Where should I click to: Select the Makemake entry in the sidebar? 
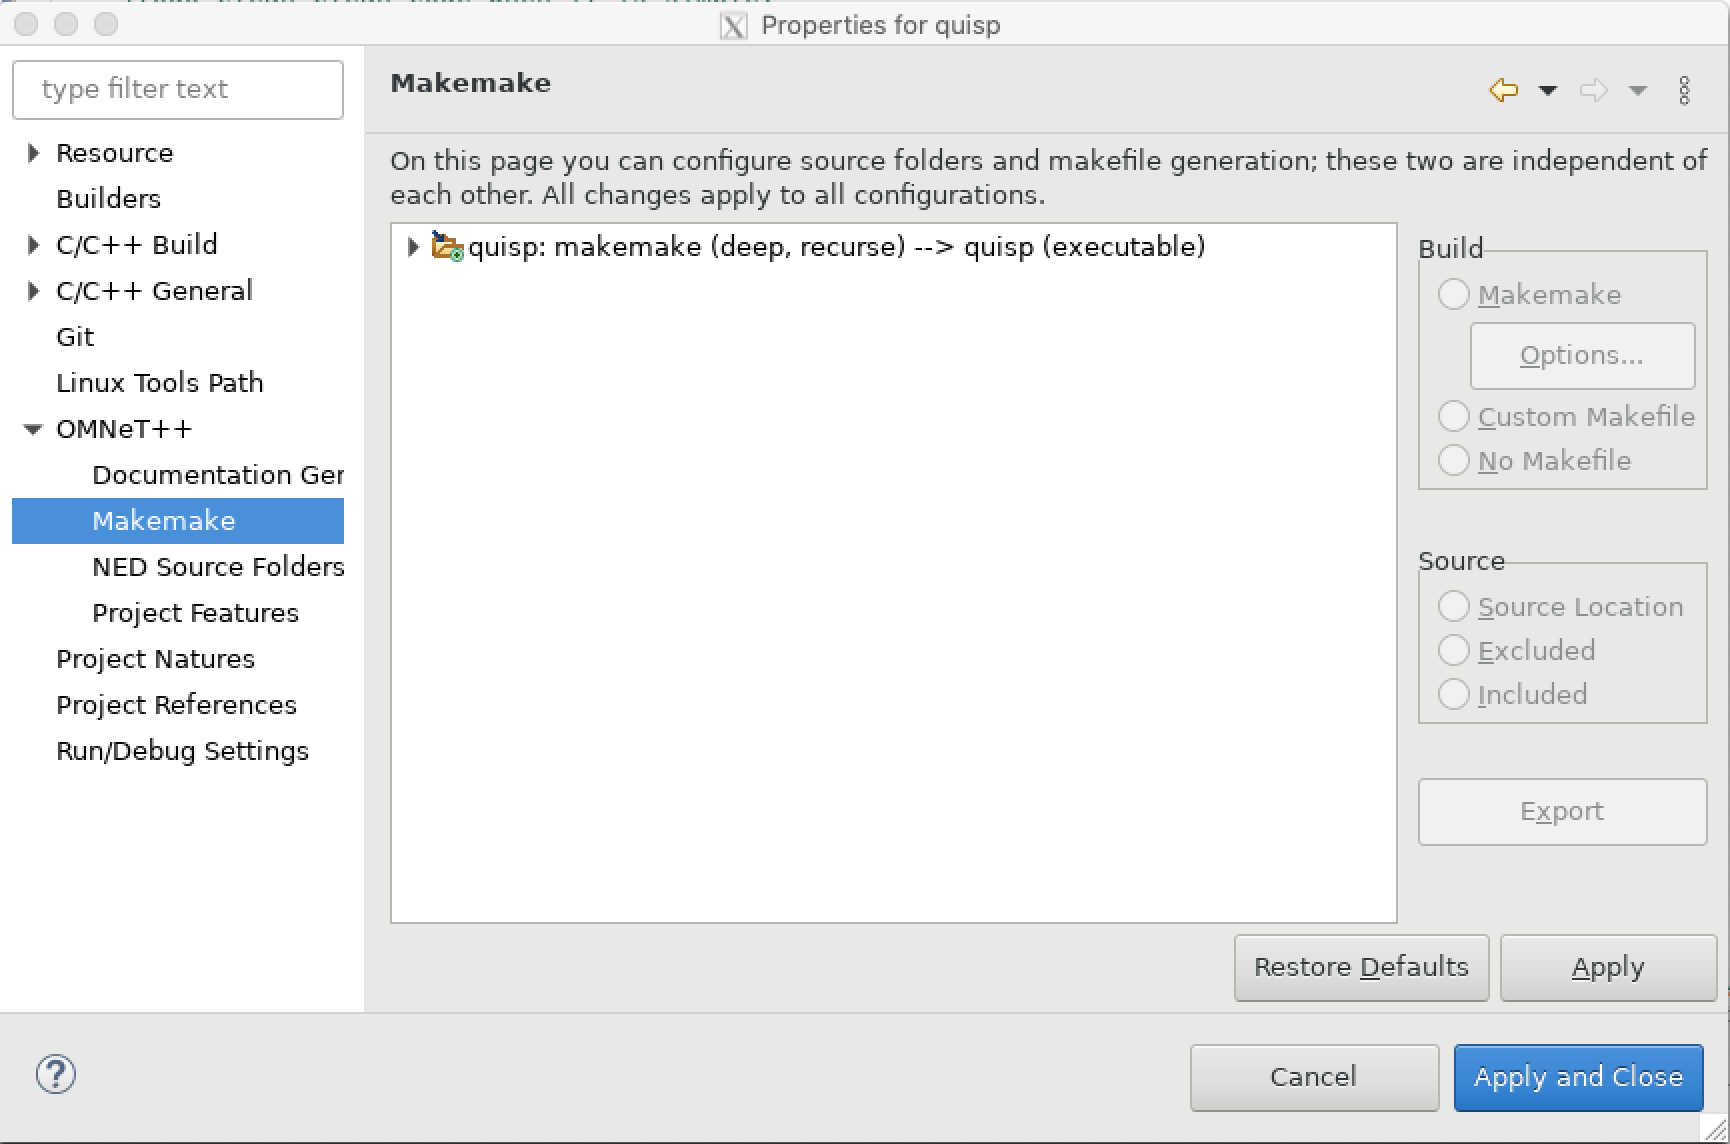(x=163, y=520)
